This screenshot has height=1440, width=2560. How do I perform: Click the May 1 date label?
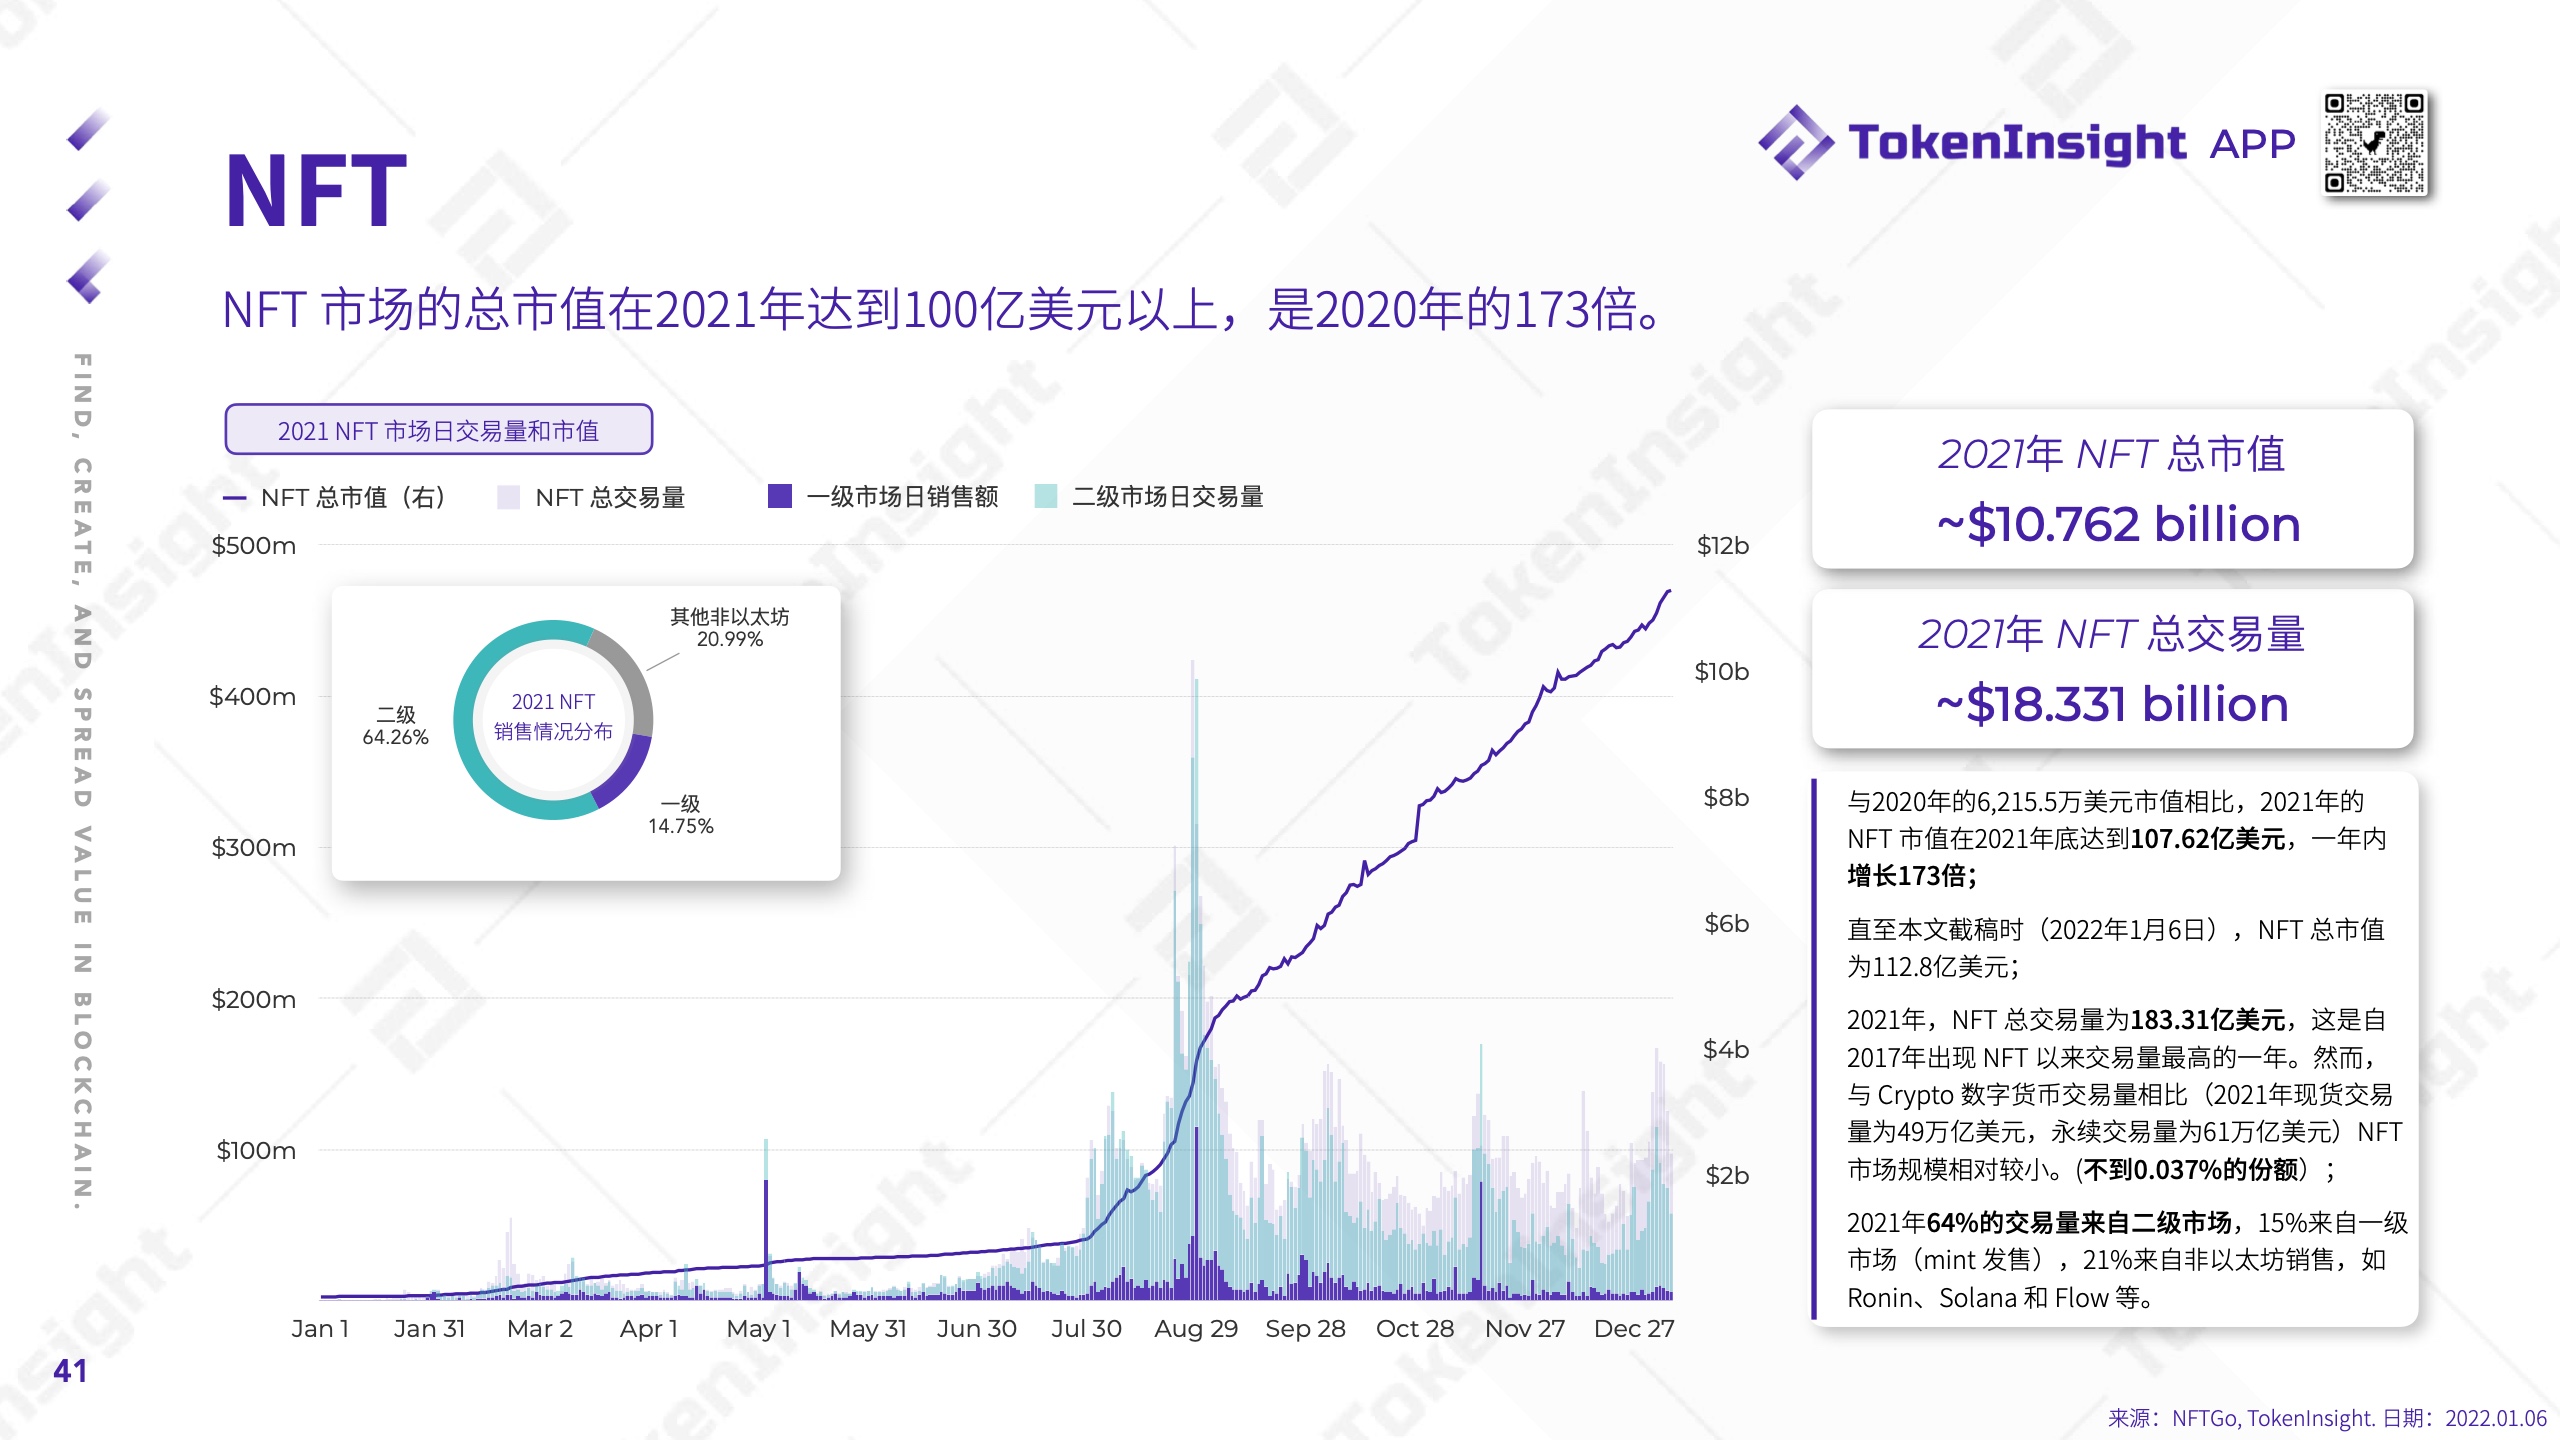[759, 1329]
